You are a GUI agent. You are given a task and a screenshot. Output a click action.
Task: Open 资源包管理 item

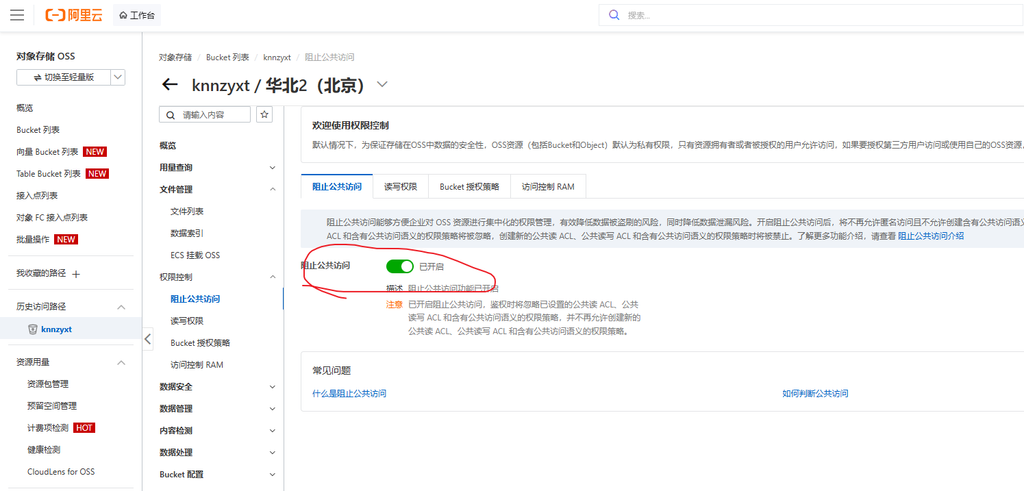click(x=48, y=384)
